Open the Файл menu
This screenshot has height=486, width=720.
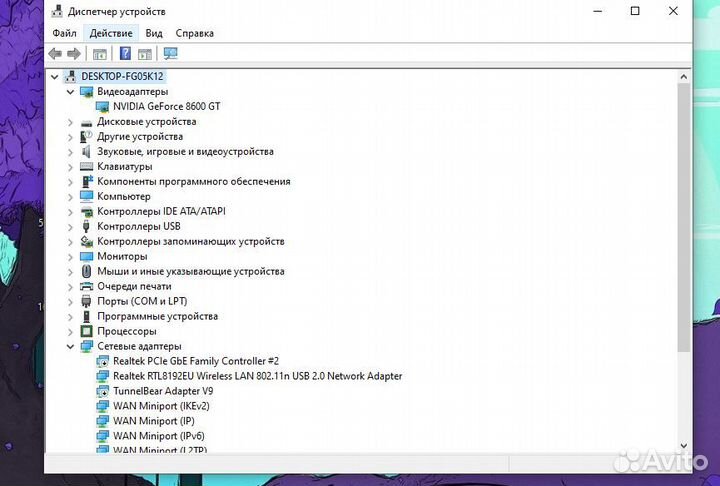tap(64, 33)
